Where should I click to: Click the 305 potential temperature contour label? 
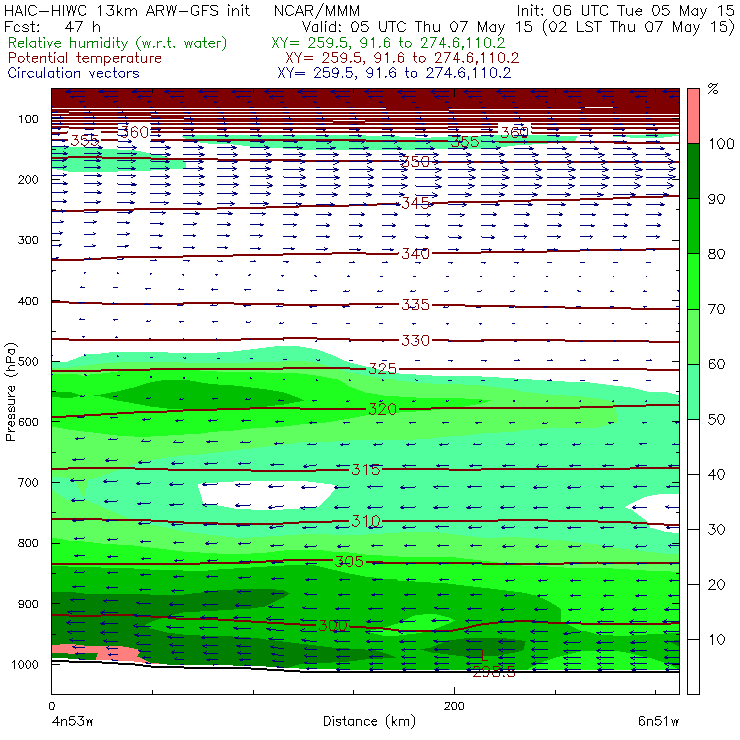[x=349, y=562]
